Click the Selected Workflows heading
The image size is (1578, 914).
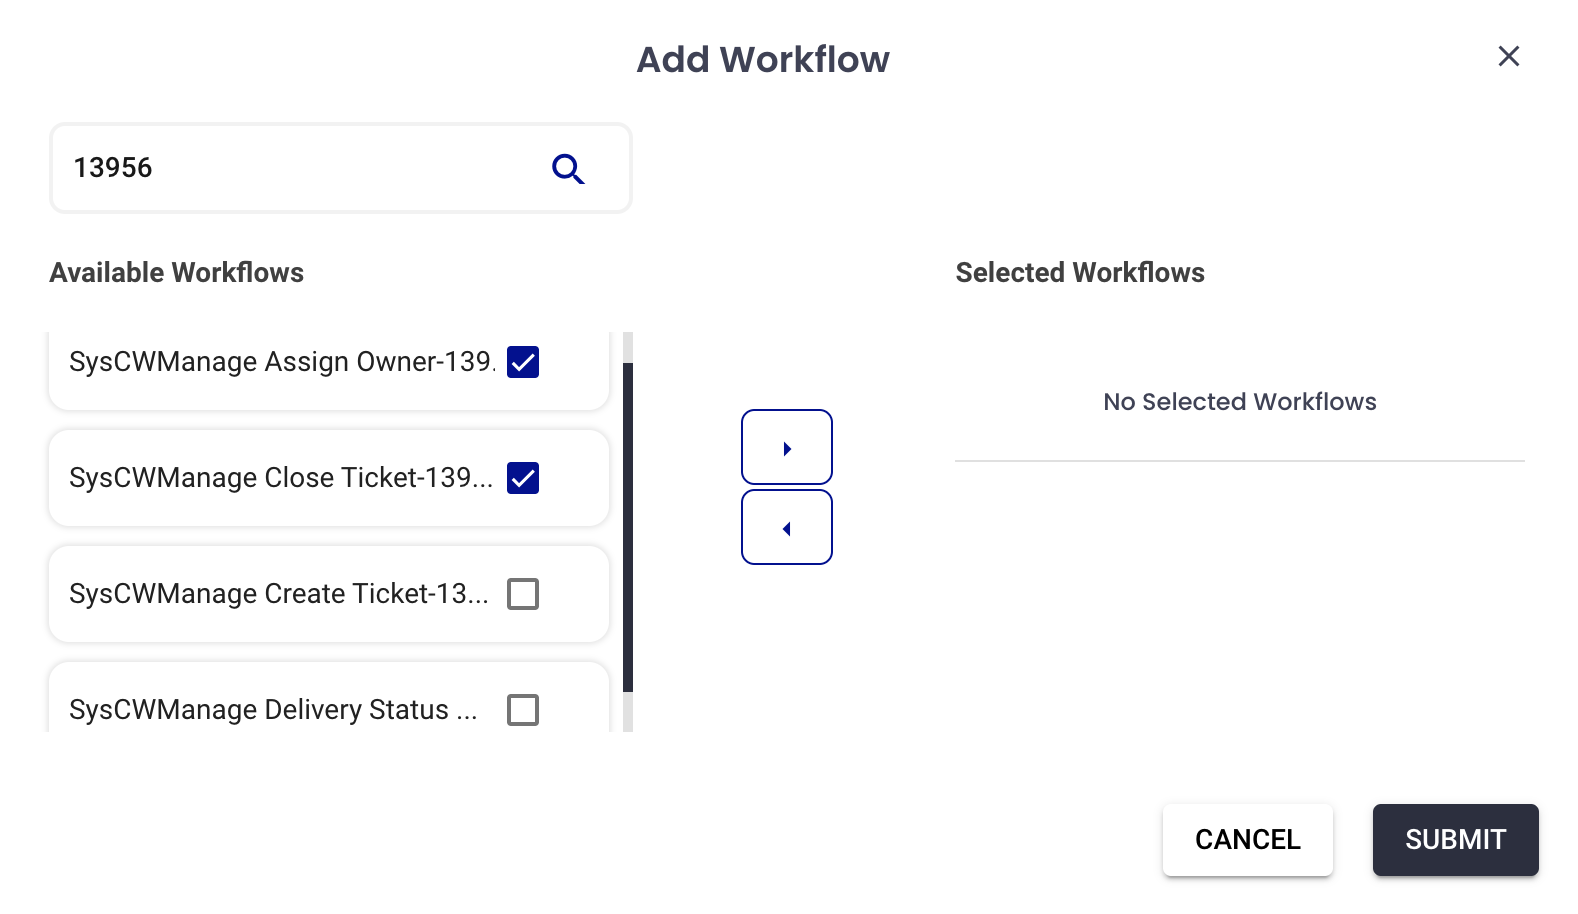1080,273
